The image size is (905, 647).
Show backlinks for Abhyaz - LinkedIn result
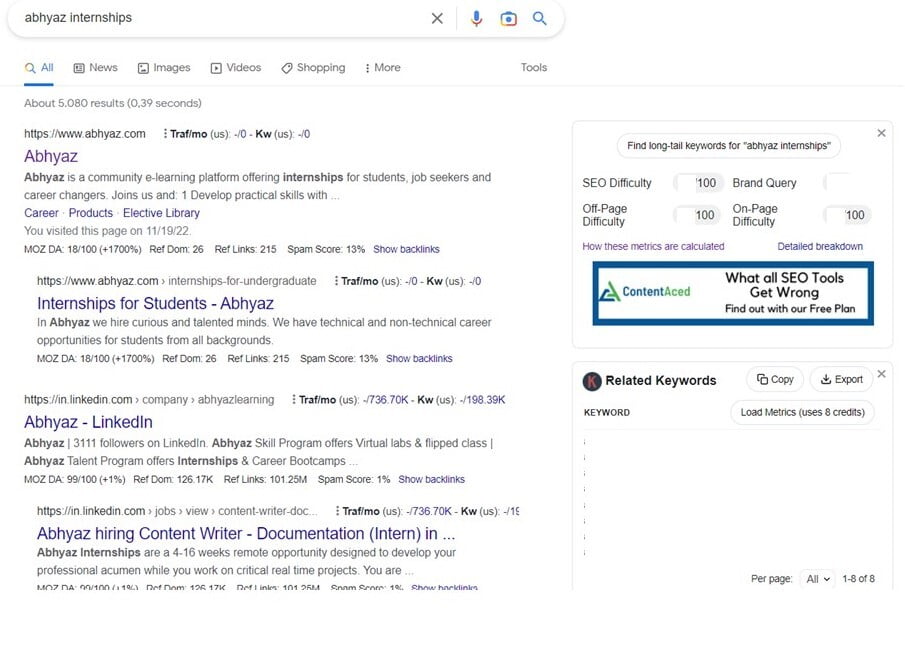(x=431, y=479)
